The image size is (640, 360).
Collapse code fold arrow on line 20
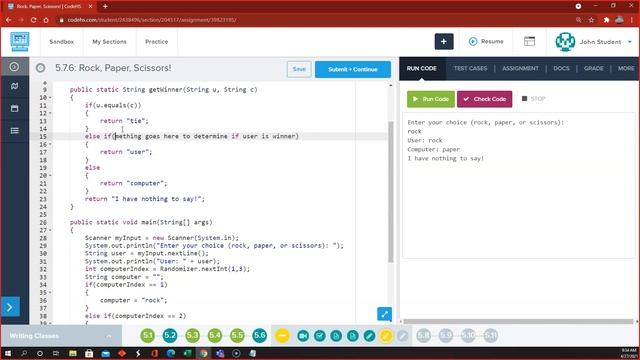click(x=50, y=176)
